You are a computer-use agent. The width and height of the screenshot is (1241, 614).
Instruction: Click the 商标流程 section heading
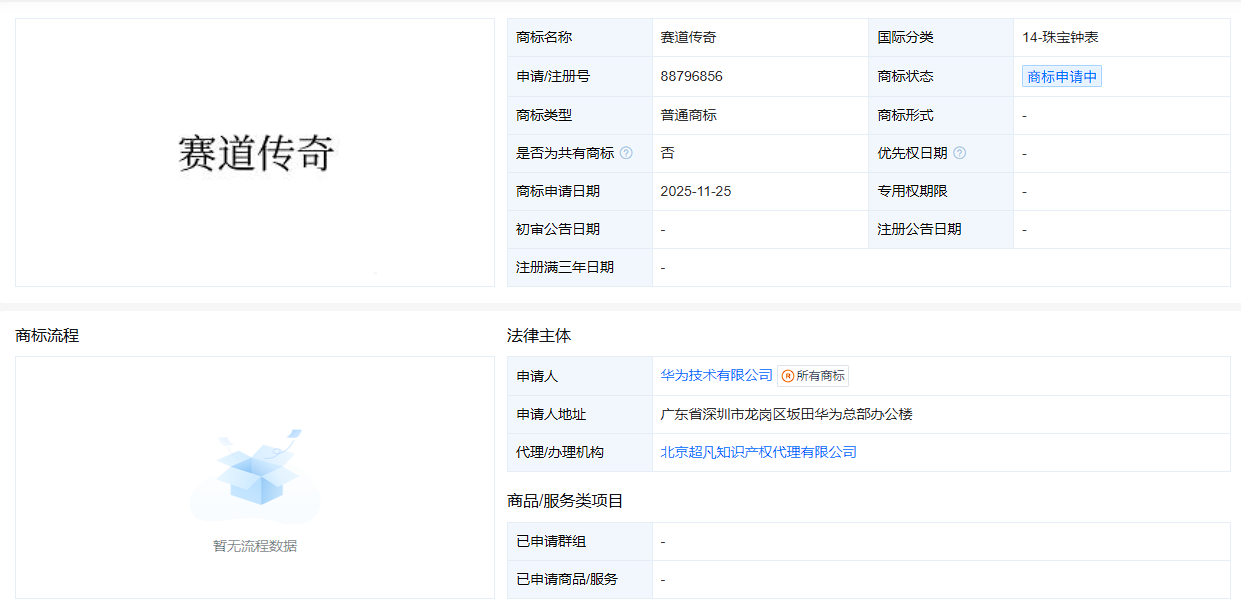(x=47, y=336)
